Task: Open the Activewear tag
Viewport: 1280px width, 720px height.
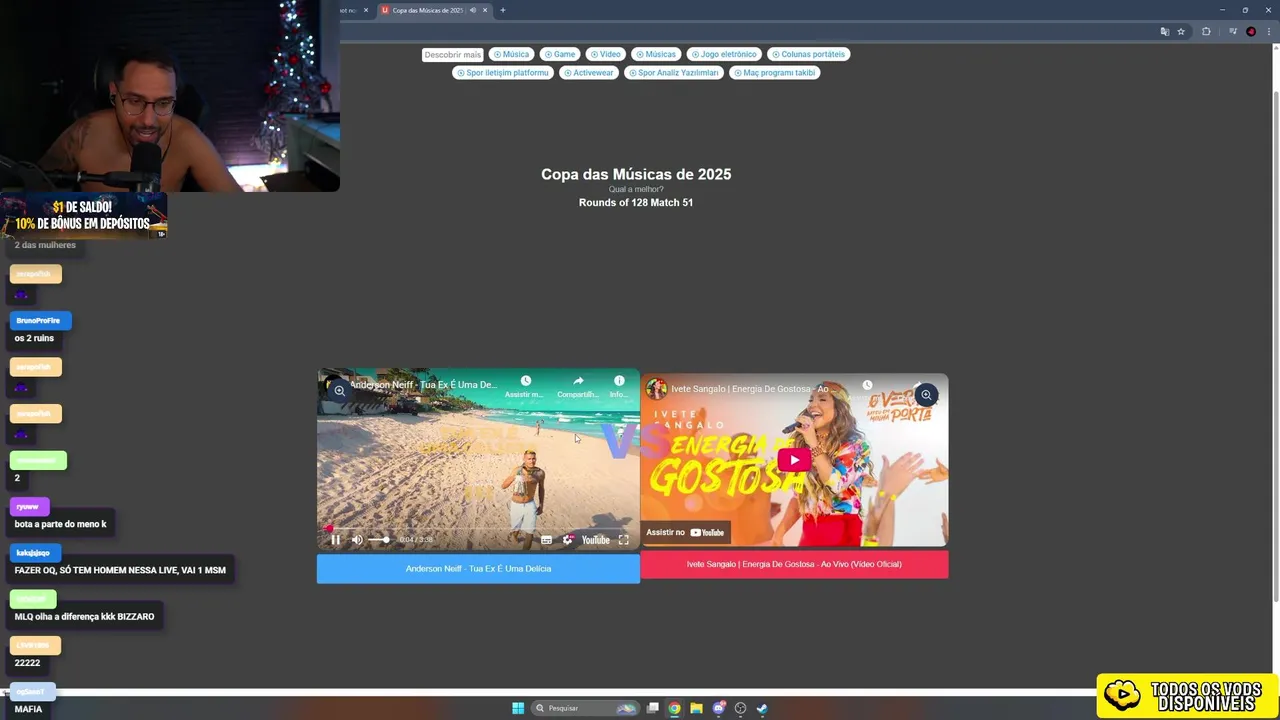Action: click(588, 73)
